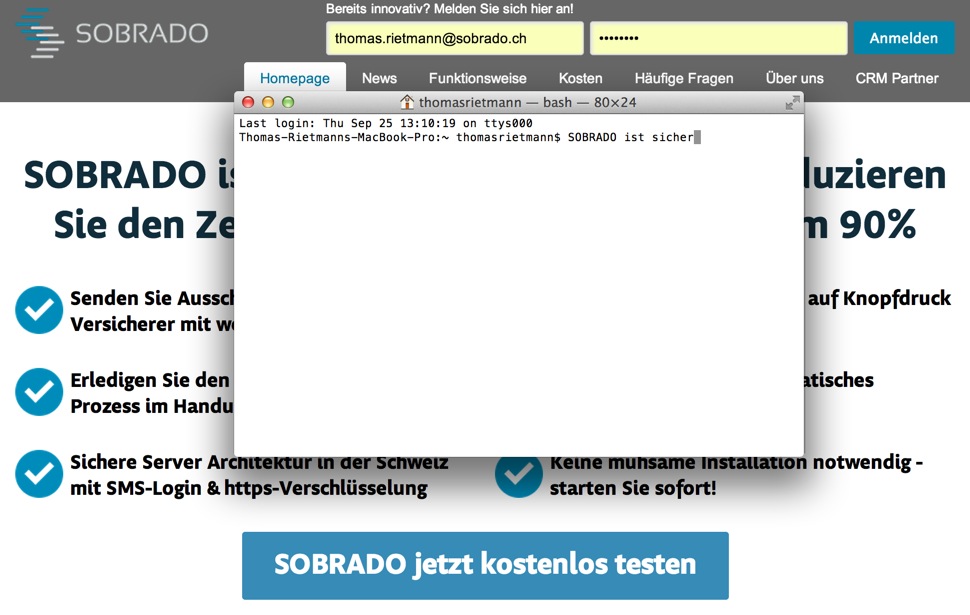
Task: Go to the News tab
Action: coord(379,79)
